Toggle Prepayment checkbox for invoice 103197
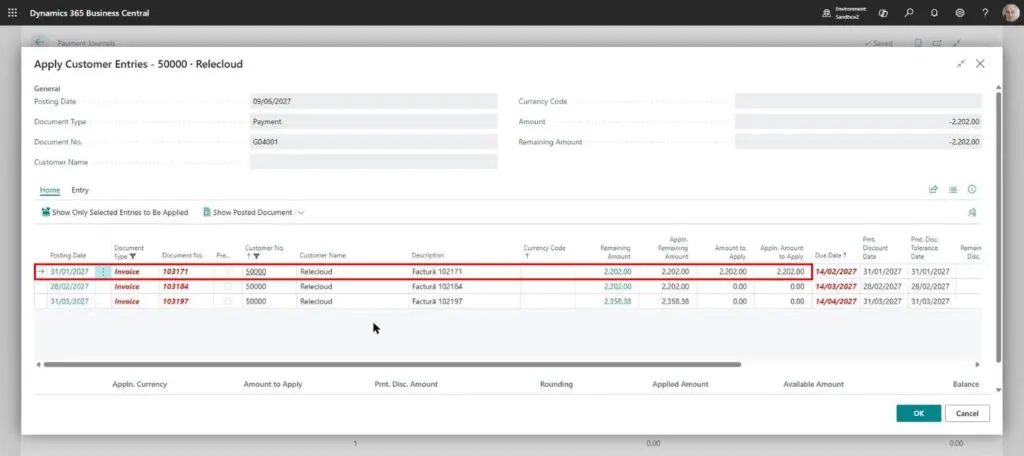 click(x=227, y=302)
